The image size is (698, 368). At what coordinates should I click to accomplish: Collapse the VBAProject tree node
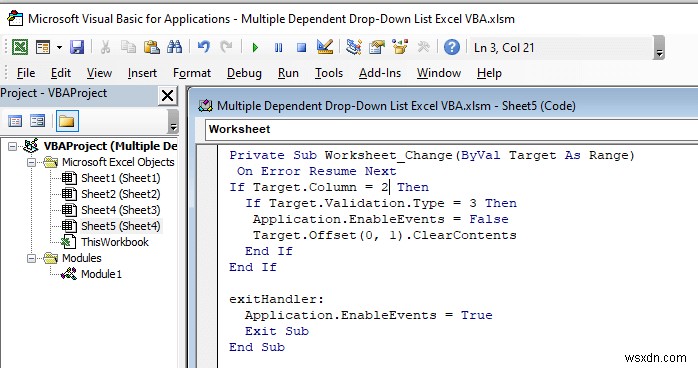point(12,146)
